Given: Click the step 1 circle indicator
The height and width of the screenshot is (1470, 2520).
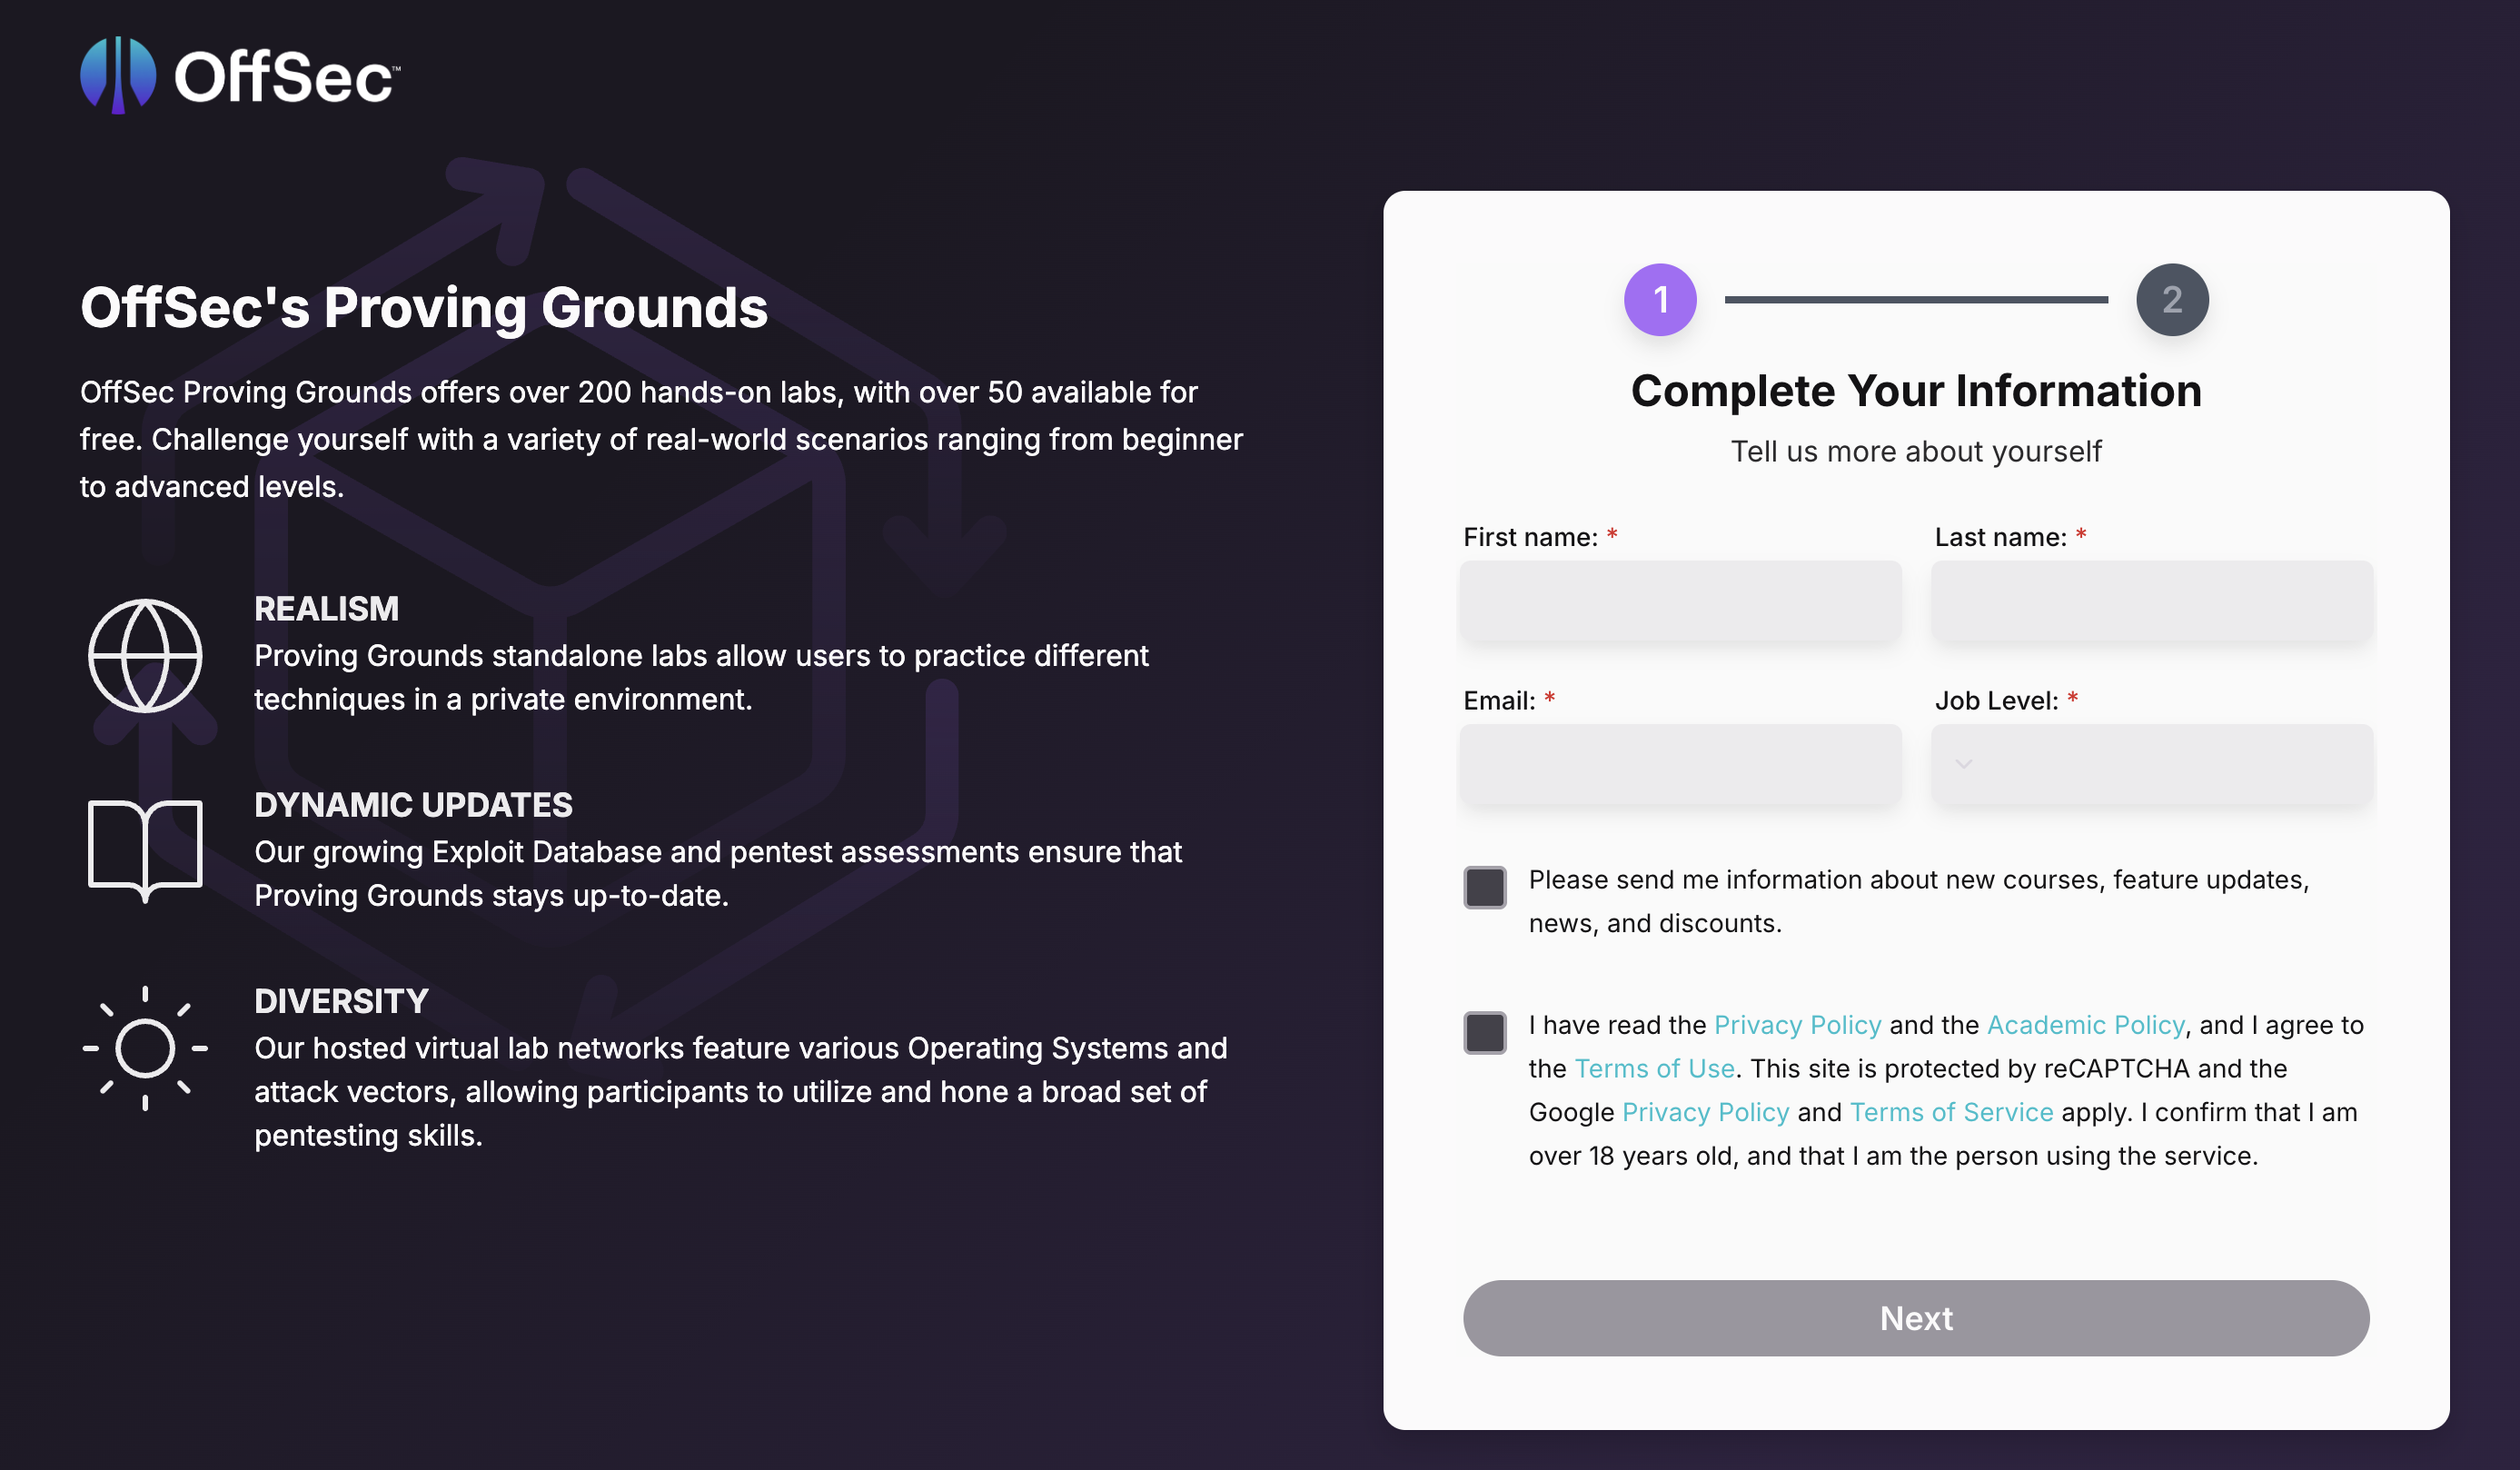Looking at the screenshot, I should point(1660,300).
